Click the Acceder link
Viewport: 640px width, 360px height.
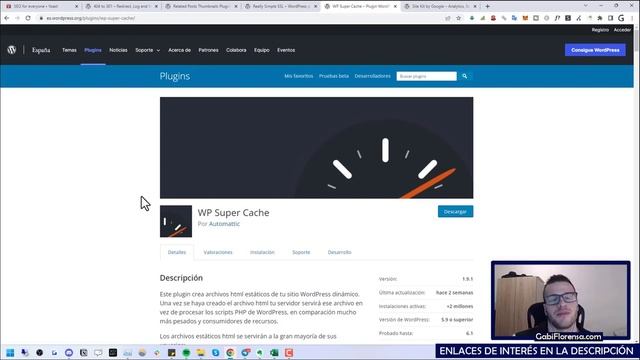(622, 30)
